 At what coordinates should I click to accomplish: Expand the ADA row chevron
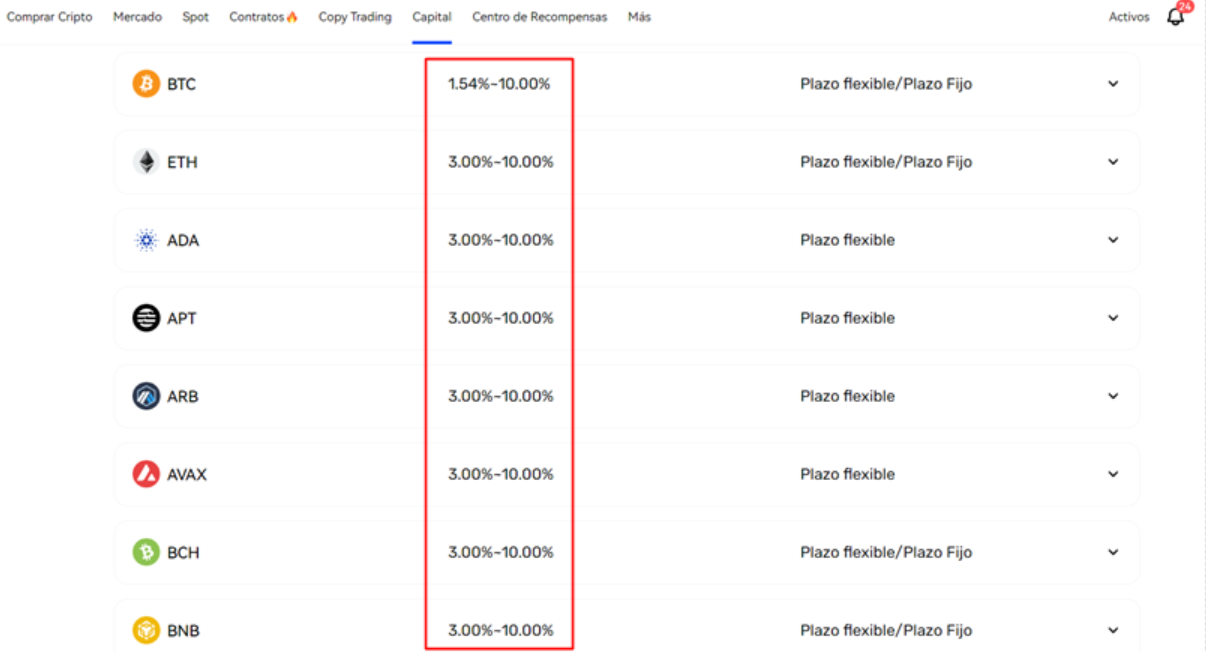pyautogui.click(x=1113, y=240)
